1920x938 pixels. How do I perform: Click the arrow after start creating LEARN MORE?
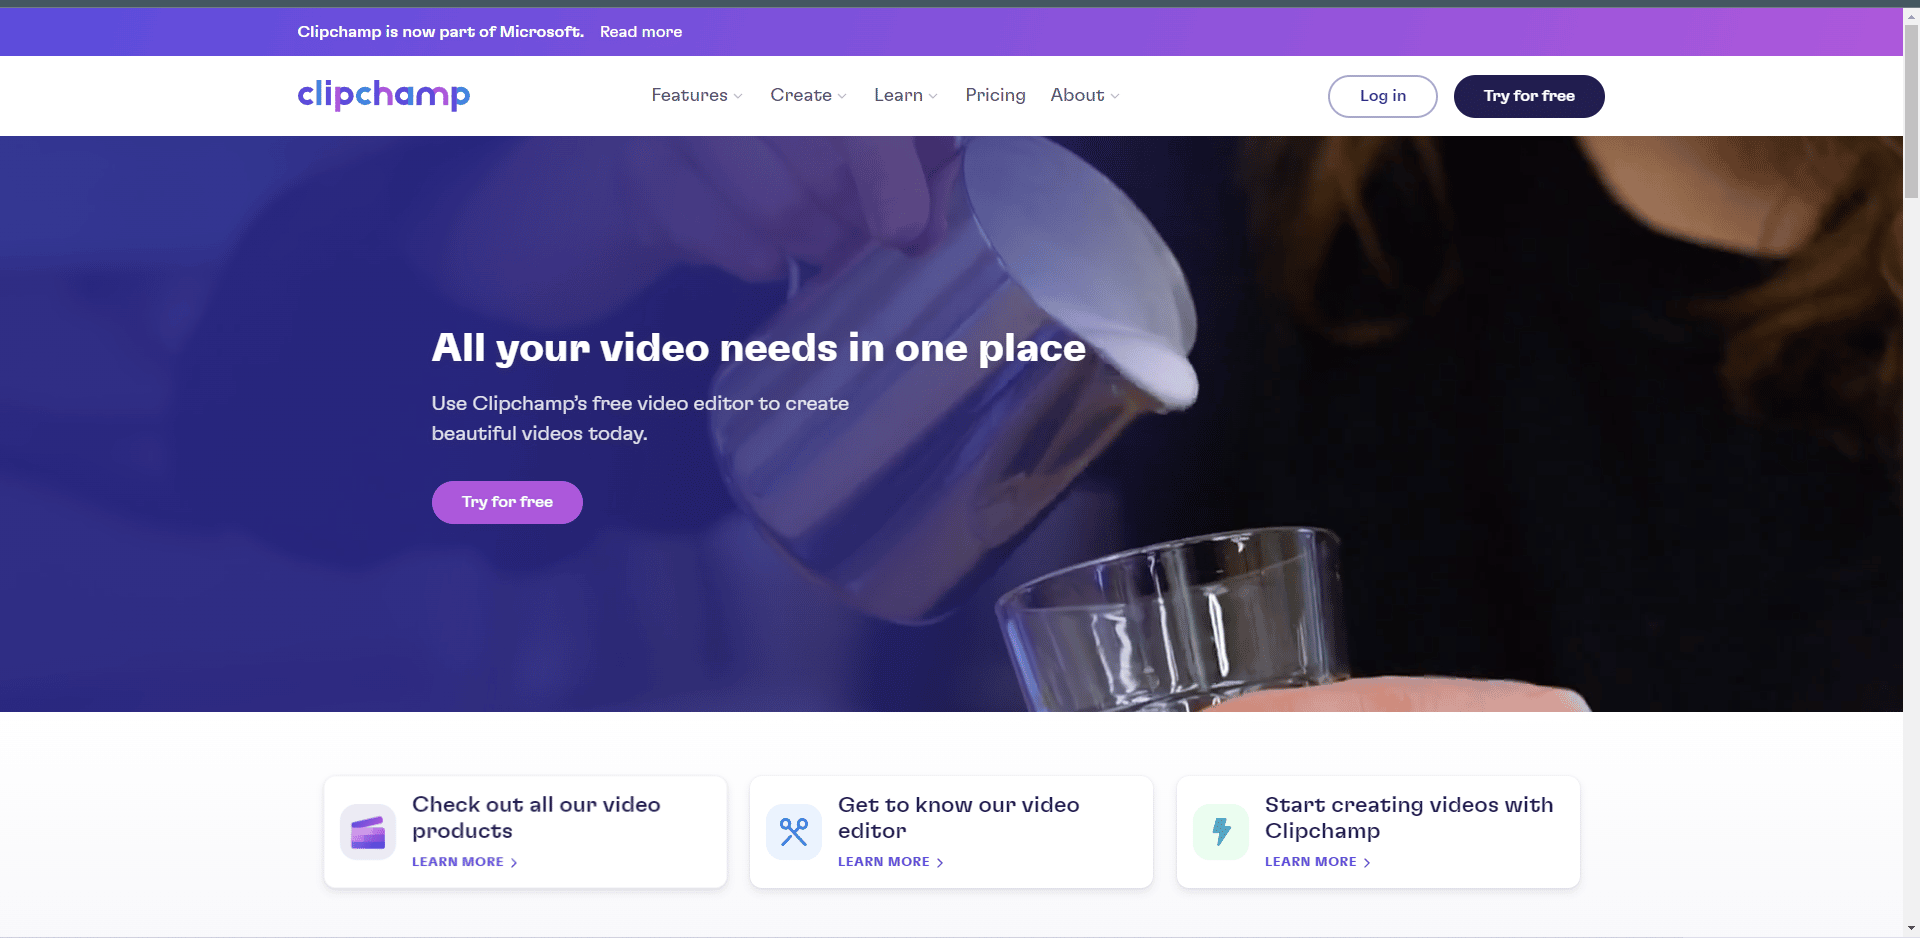click(x=1367, y=862)
